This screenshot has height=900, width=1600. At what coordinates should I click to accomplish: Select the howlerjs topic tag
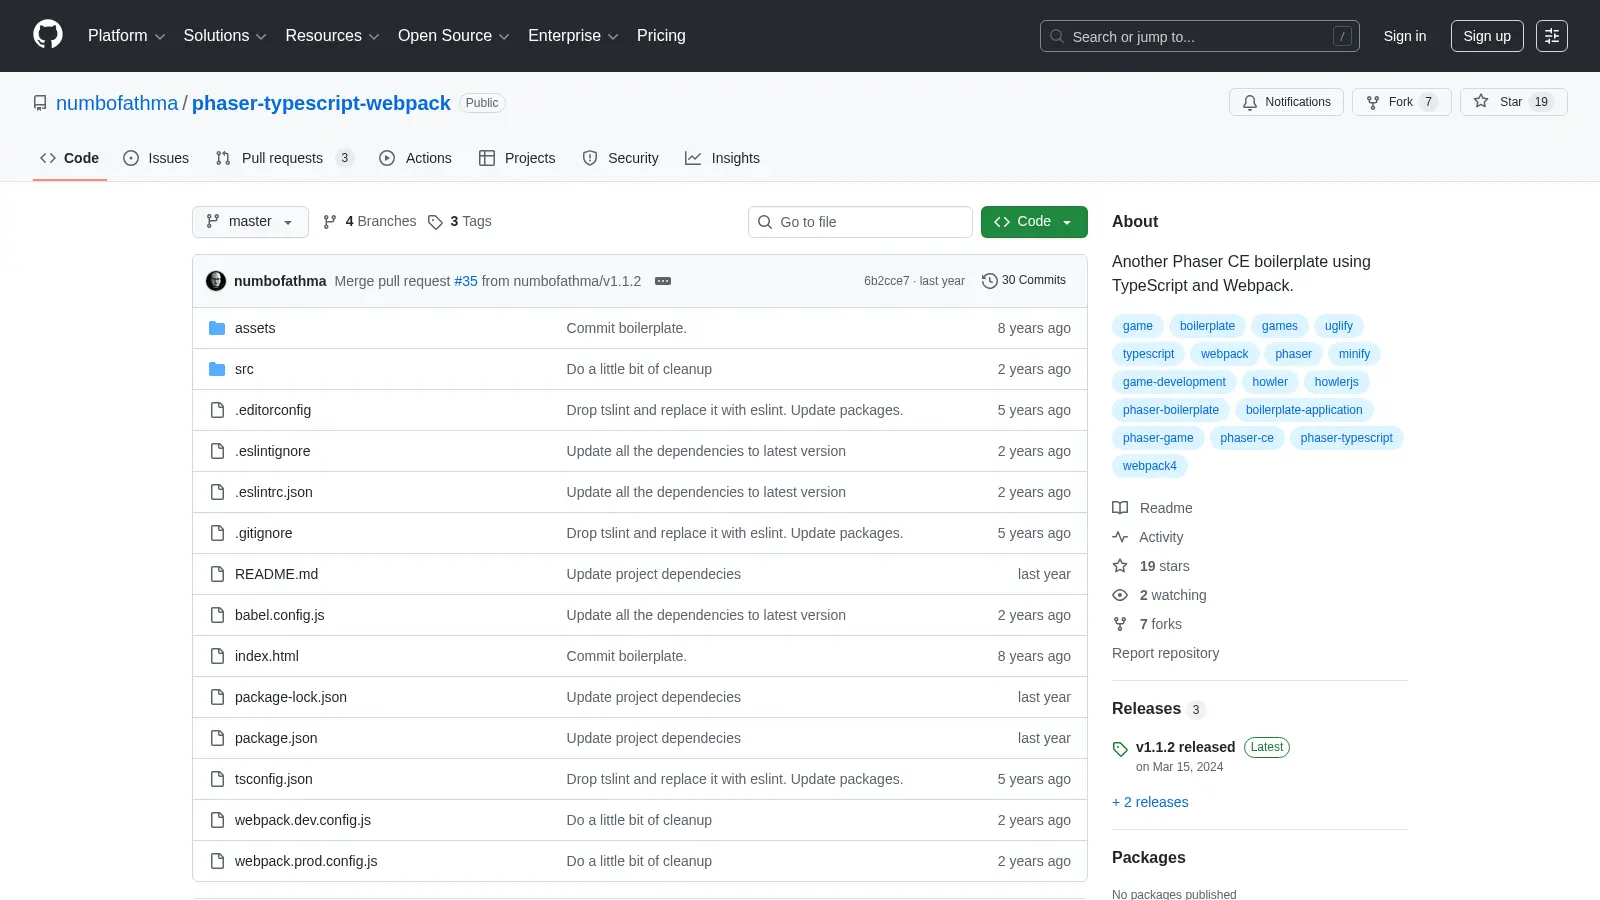tap(1336, 382)
